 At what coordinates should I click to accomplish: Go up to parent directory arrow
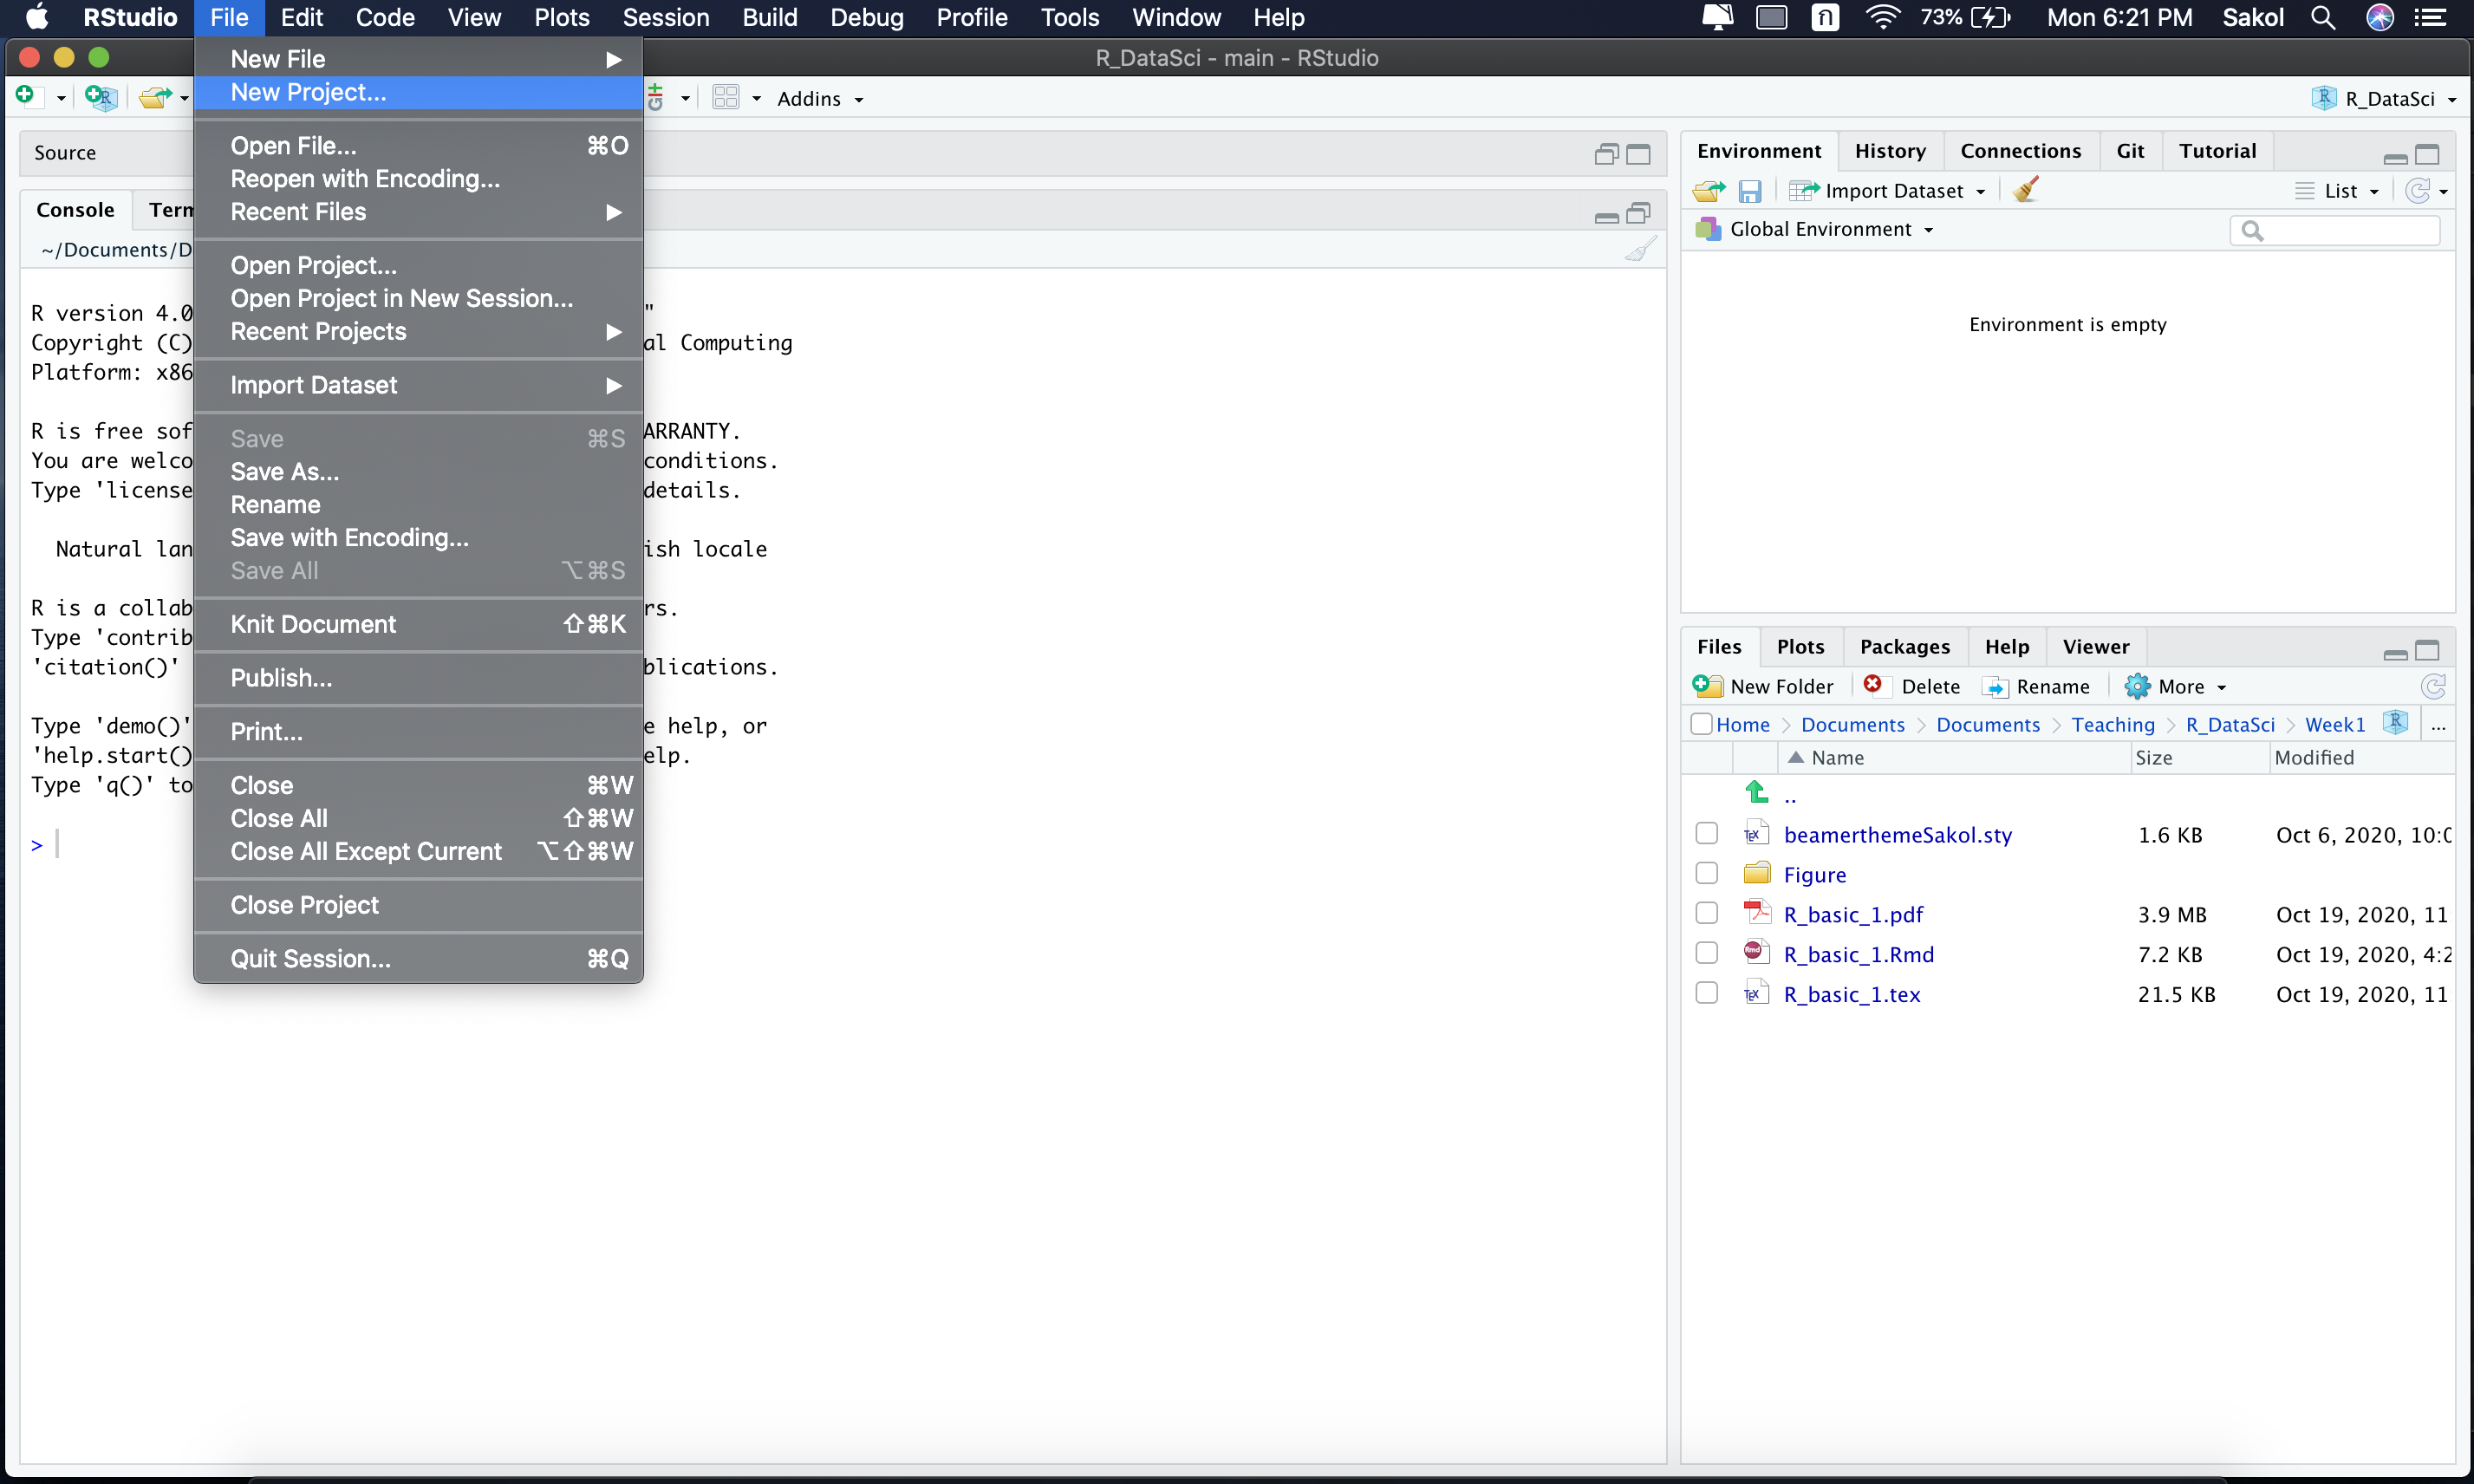click(1757, 794)
